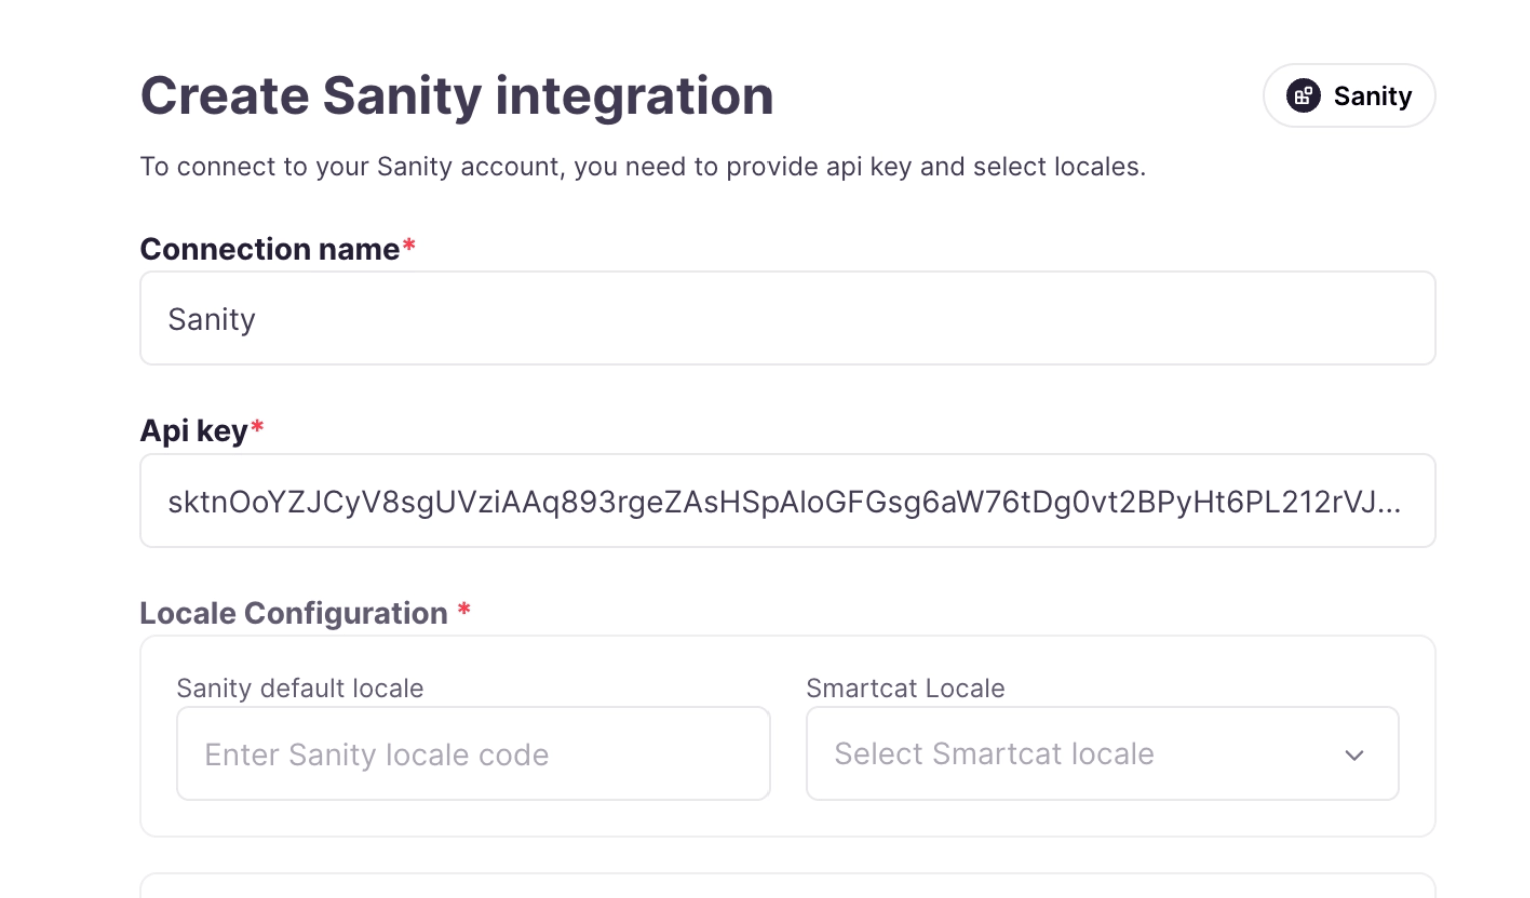Select the Sanity badge at top right
The image size is (1530, 898).
[1349, 96]
